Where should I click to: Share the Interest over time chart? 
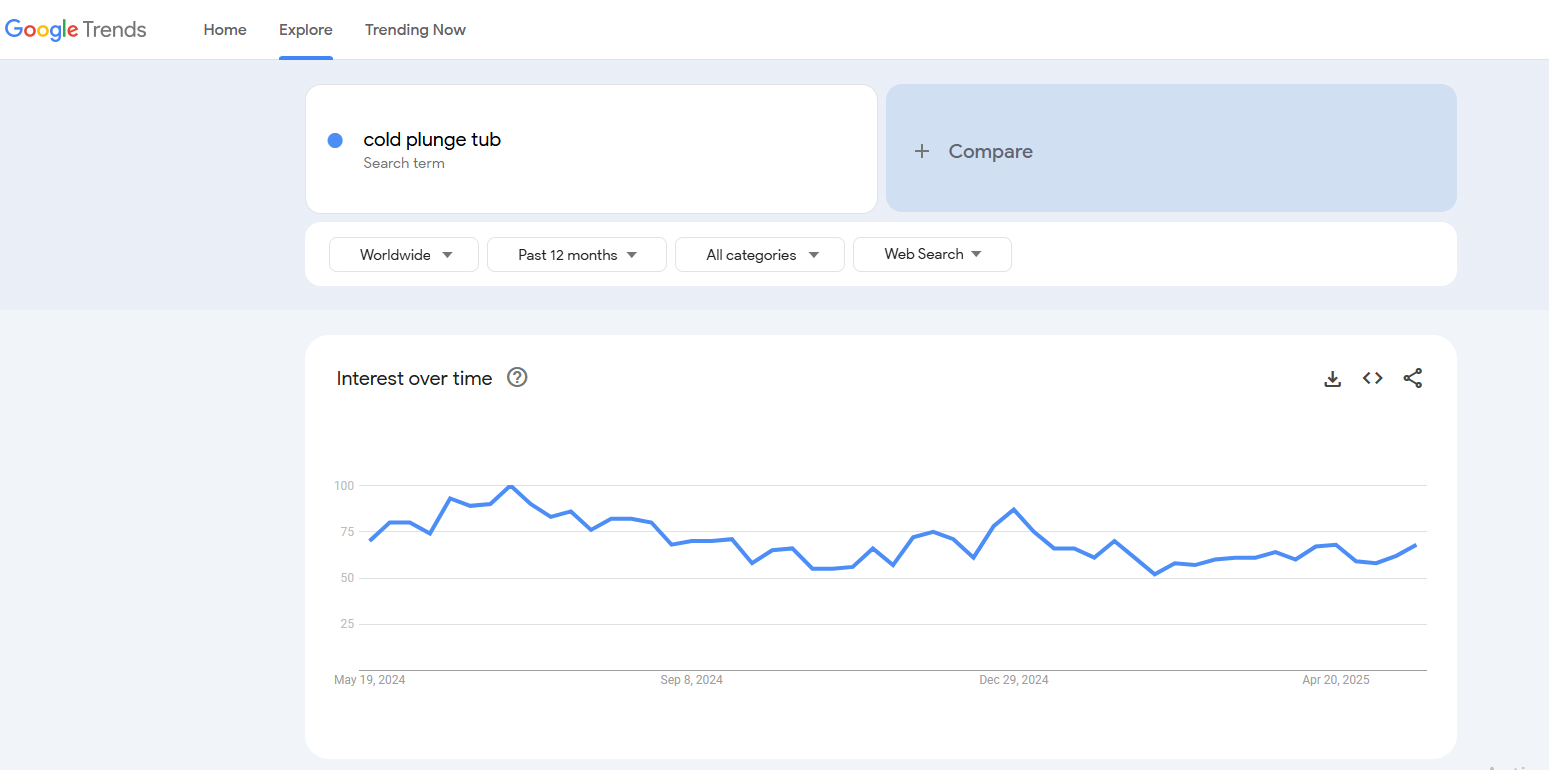point(1412,378)
